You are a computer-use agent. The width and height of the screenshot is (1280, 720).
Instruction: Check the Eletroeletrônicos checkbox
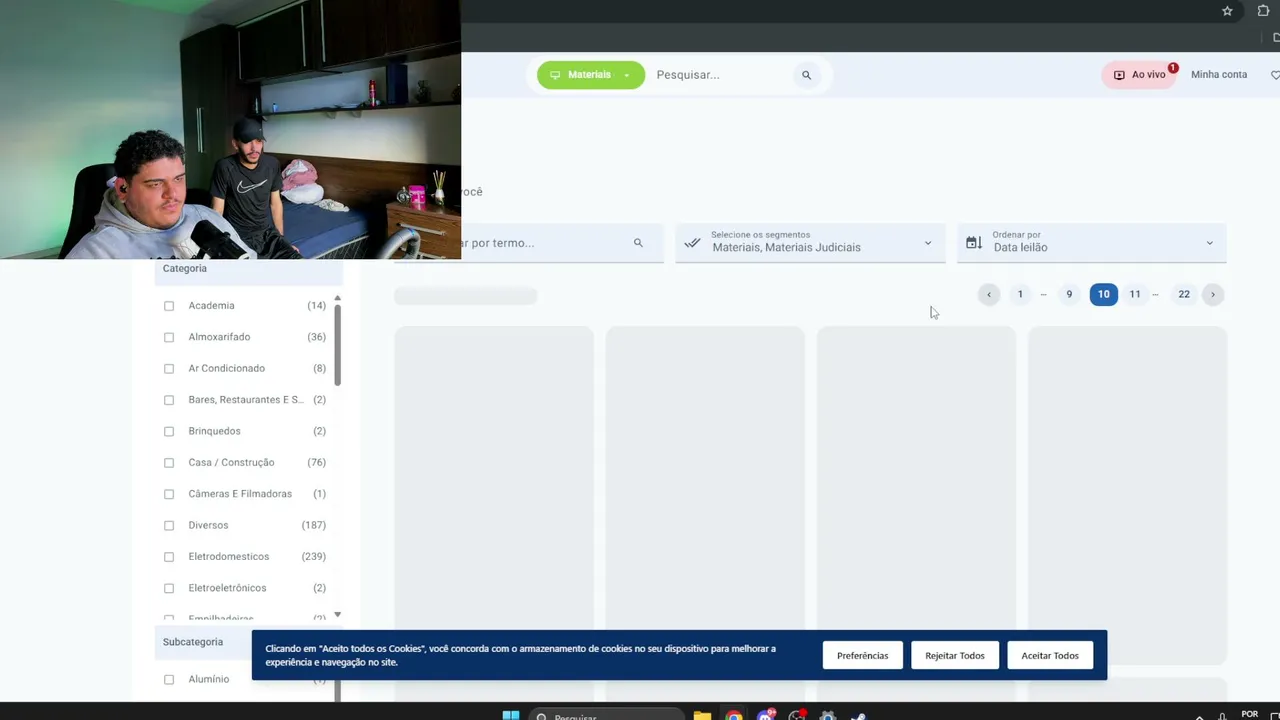(x=169, y=588)
